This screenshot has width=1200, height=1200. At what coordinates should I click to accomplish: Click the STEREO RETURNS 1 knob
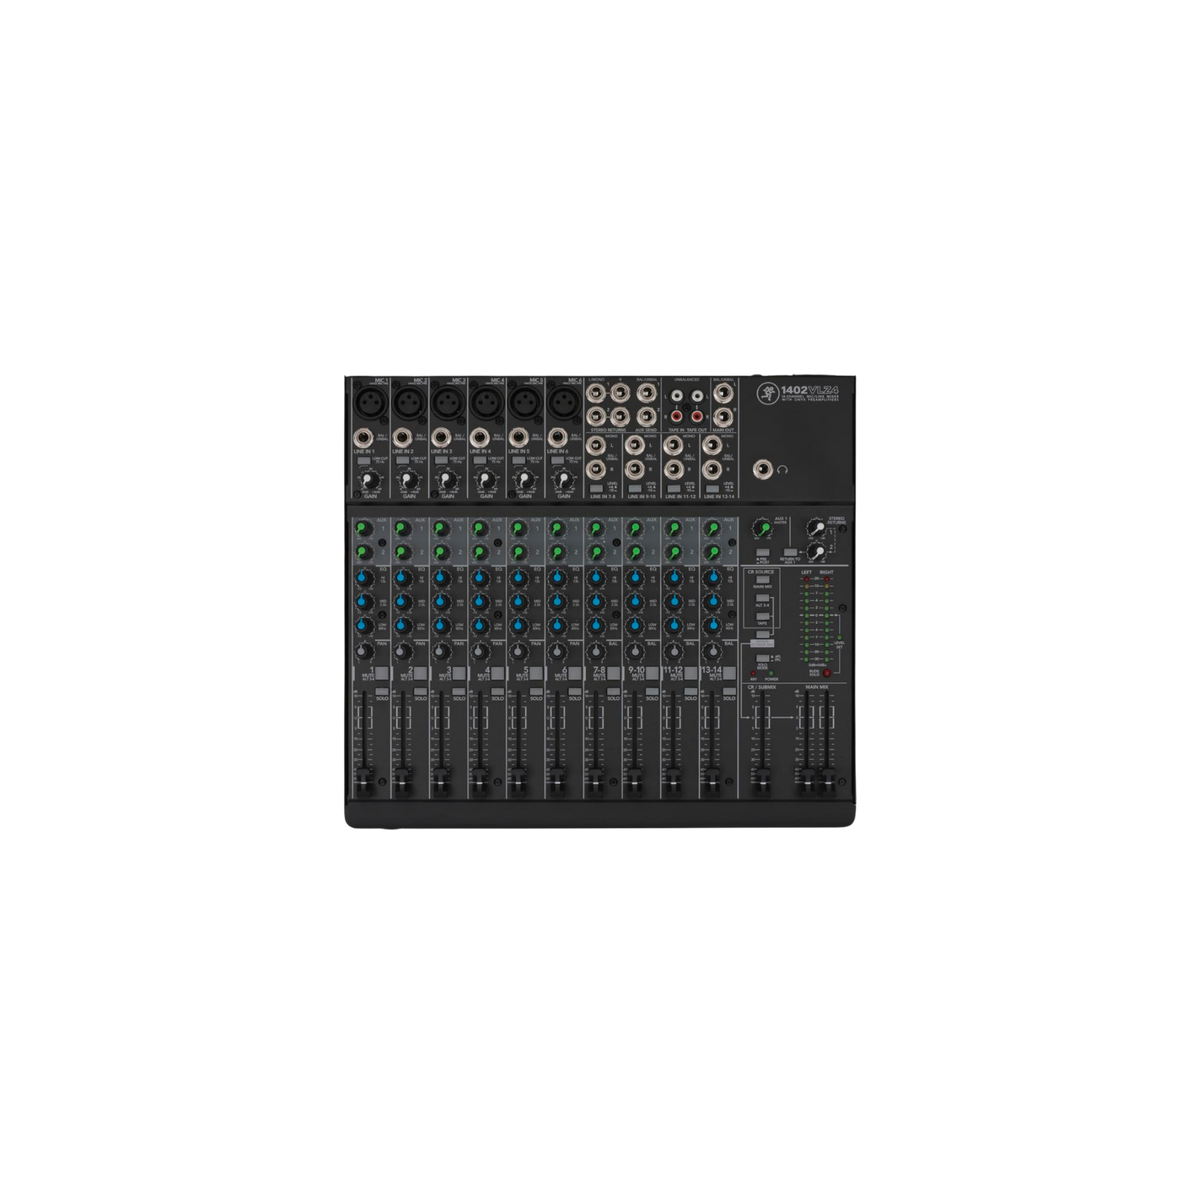click(x=817, y=527)
